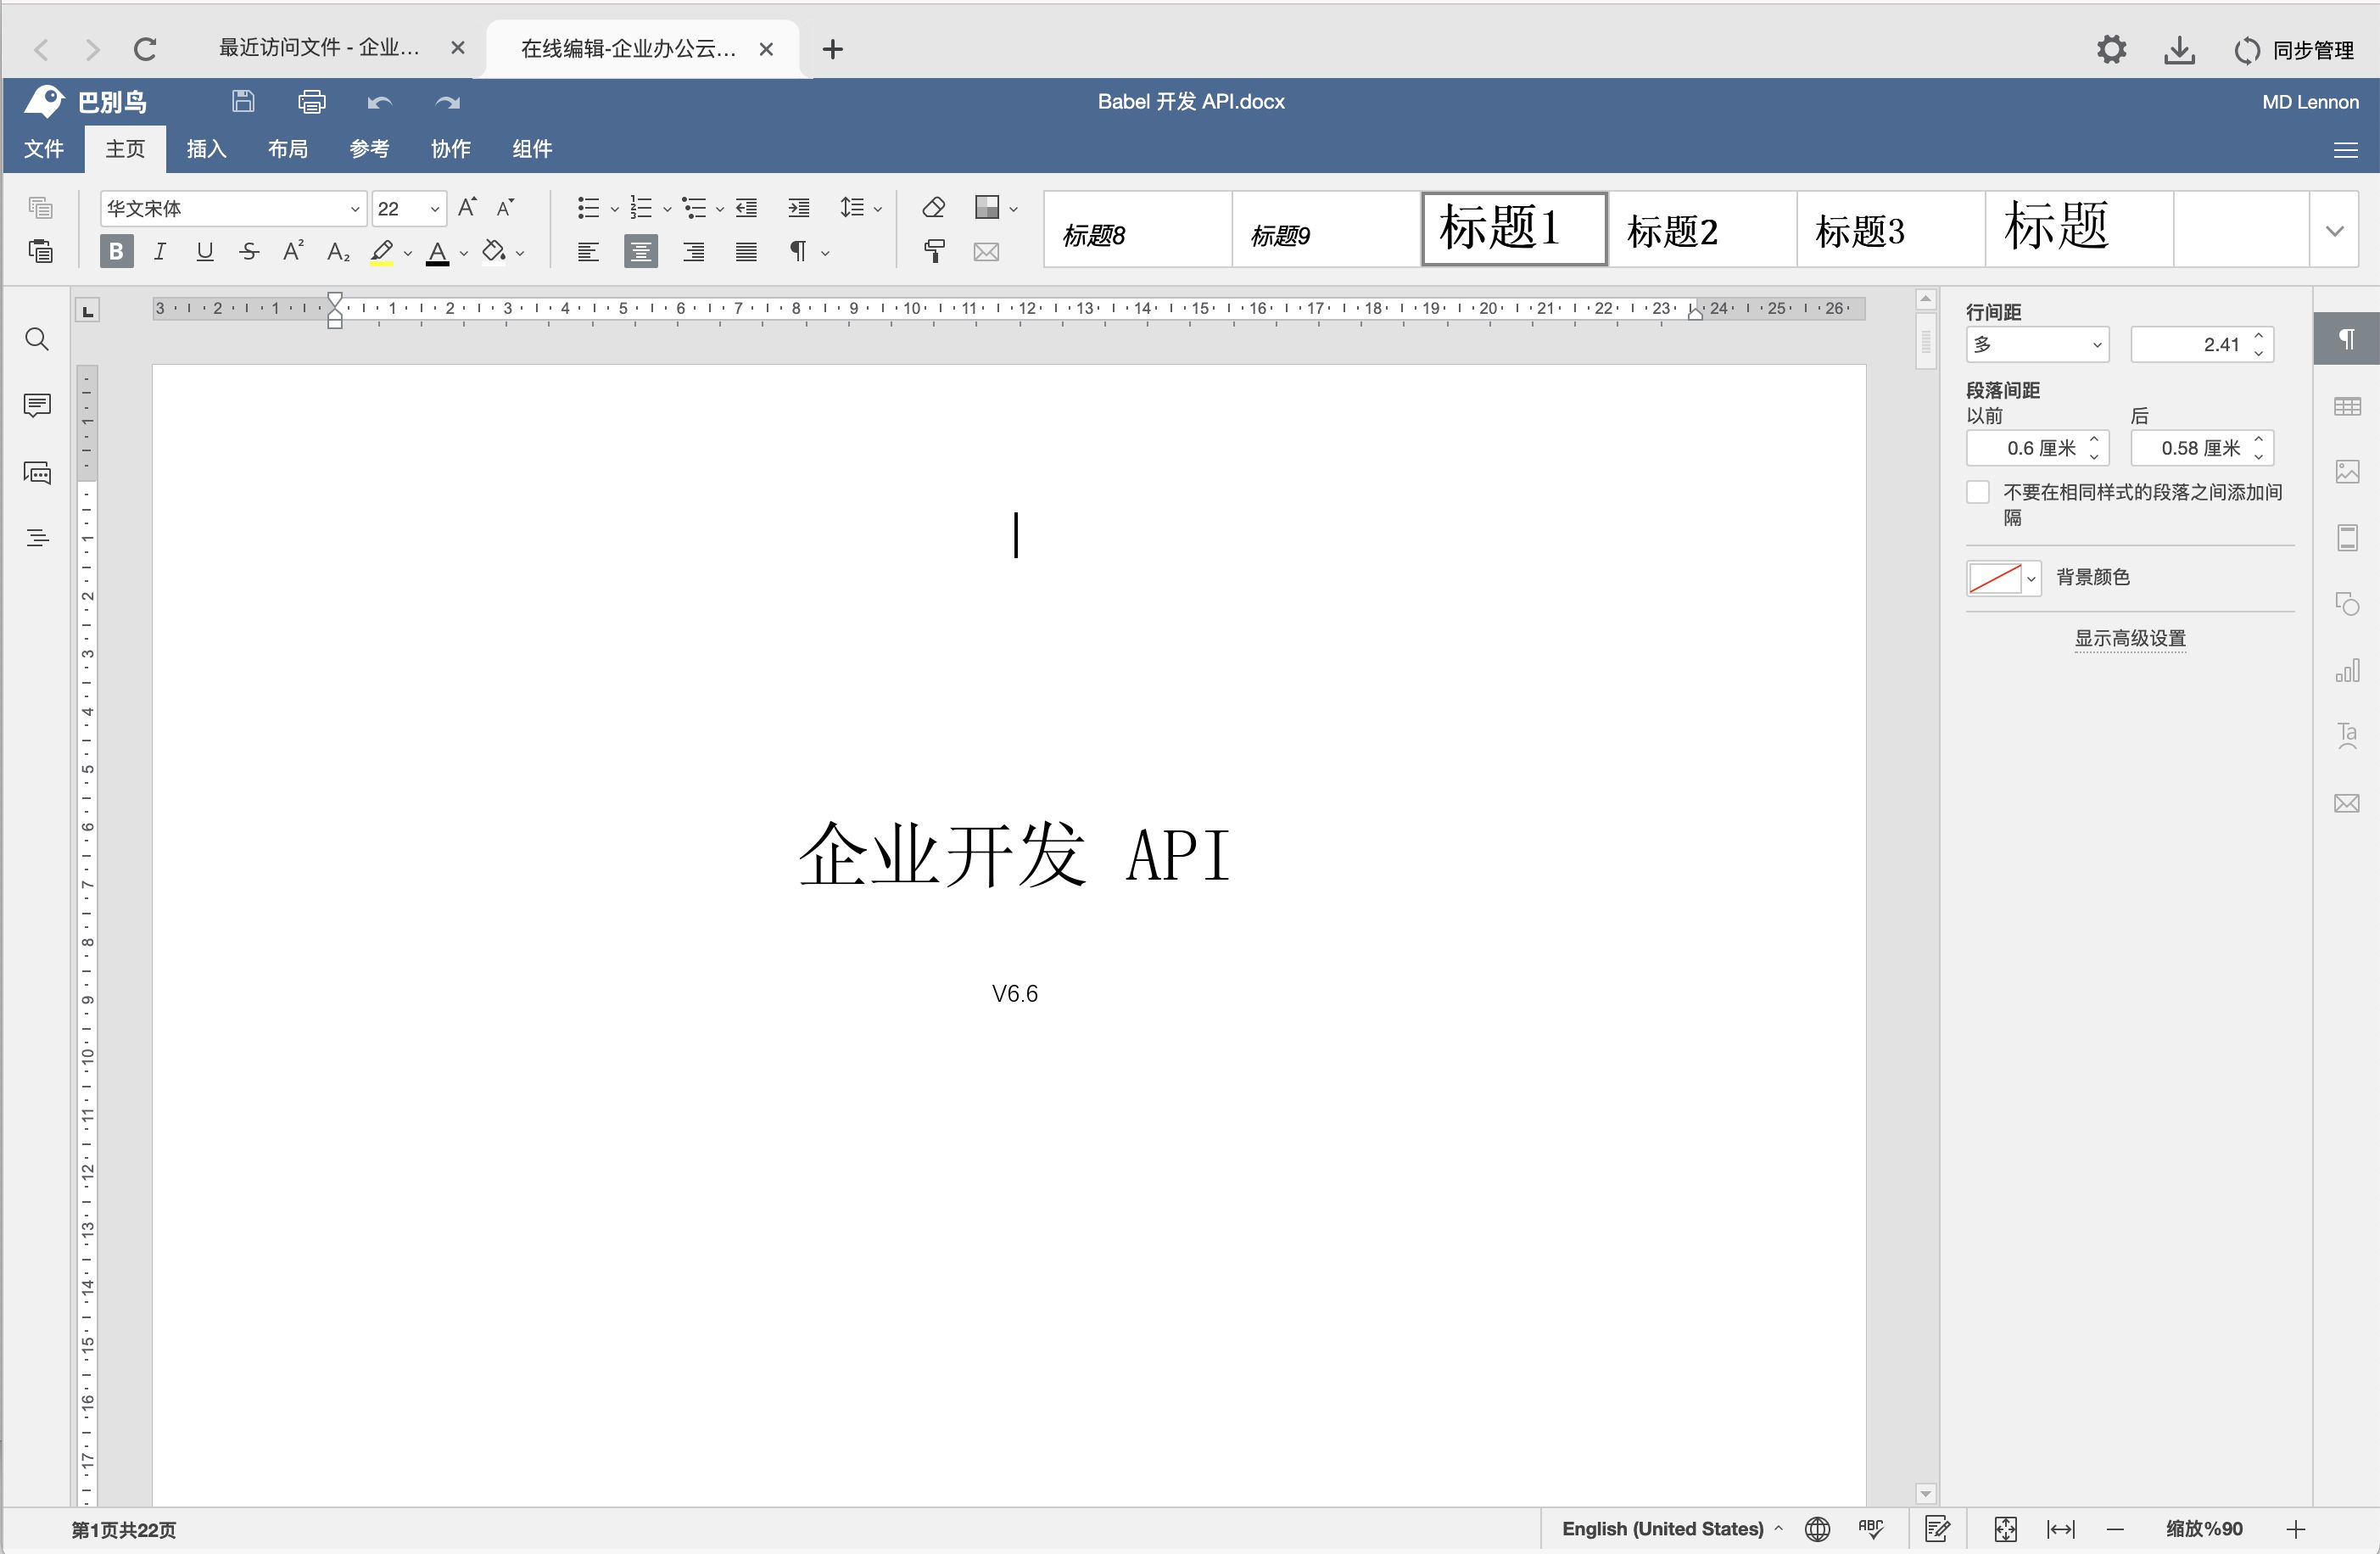Viewport: 2380px width, 1554px height.
Task: Apply 标题8 style
Action: 1138,229
